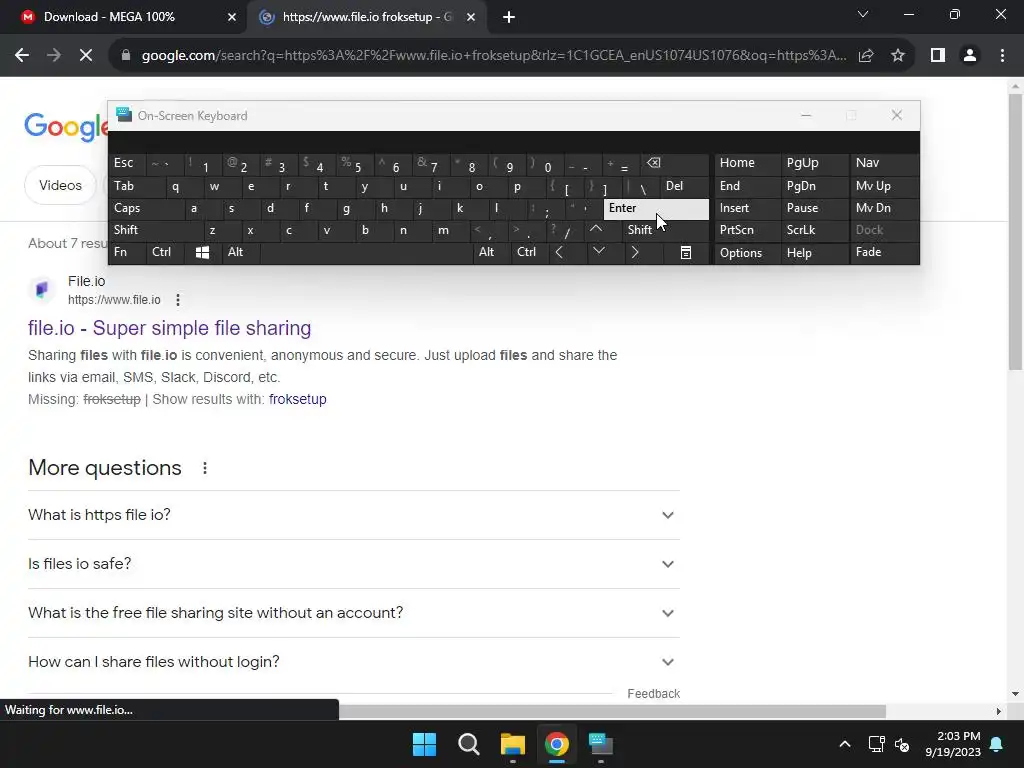This screenshot has width=1024, height=768.
Task: Click the PrtScn key
Action: click(x=746, y=230)
